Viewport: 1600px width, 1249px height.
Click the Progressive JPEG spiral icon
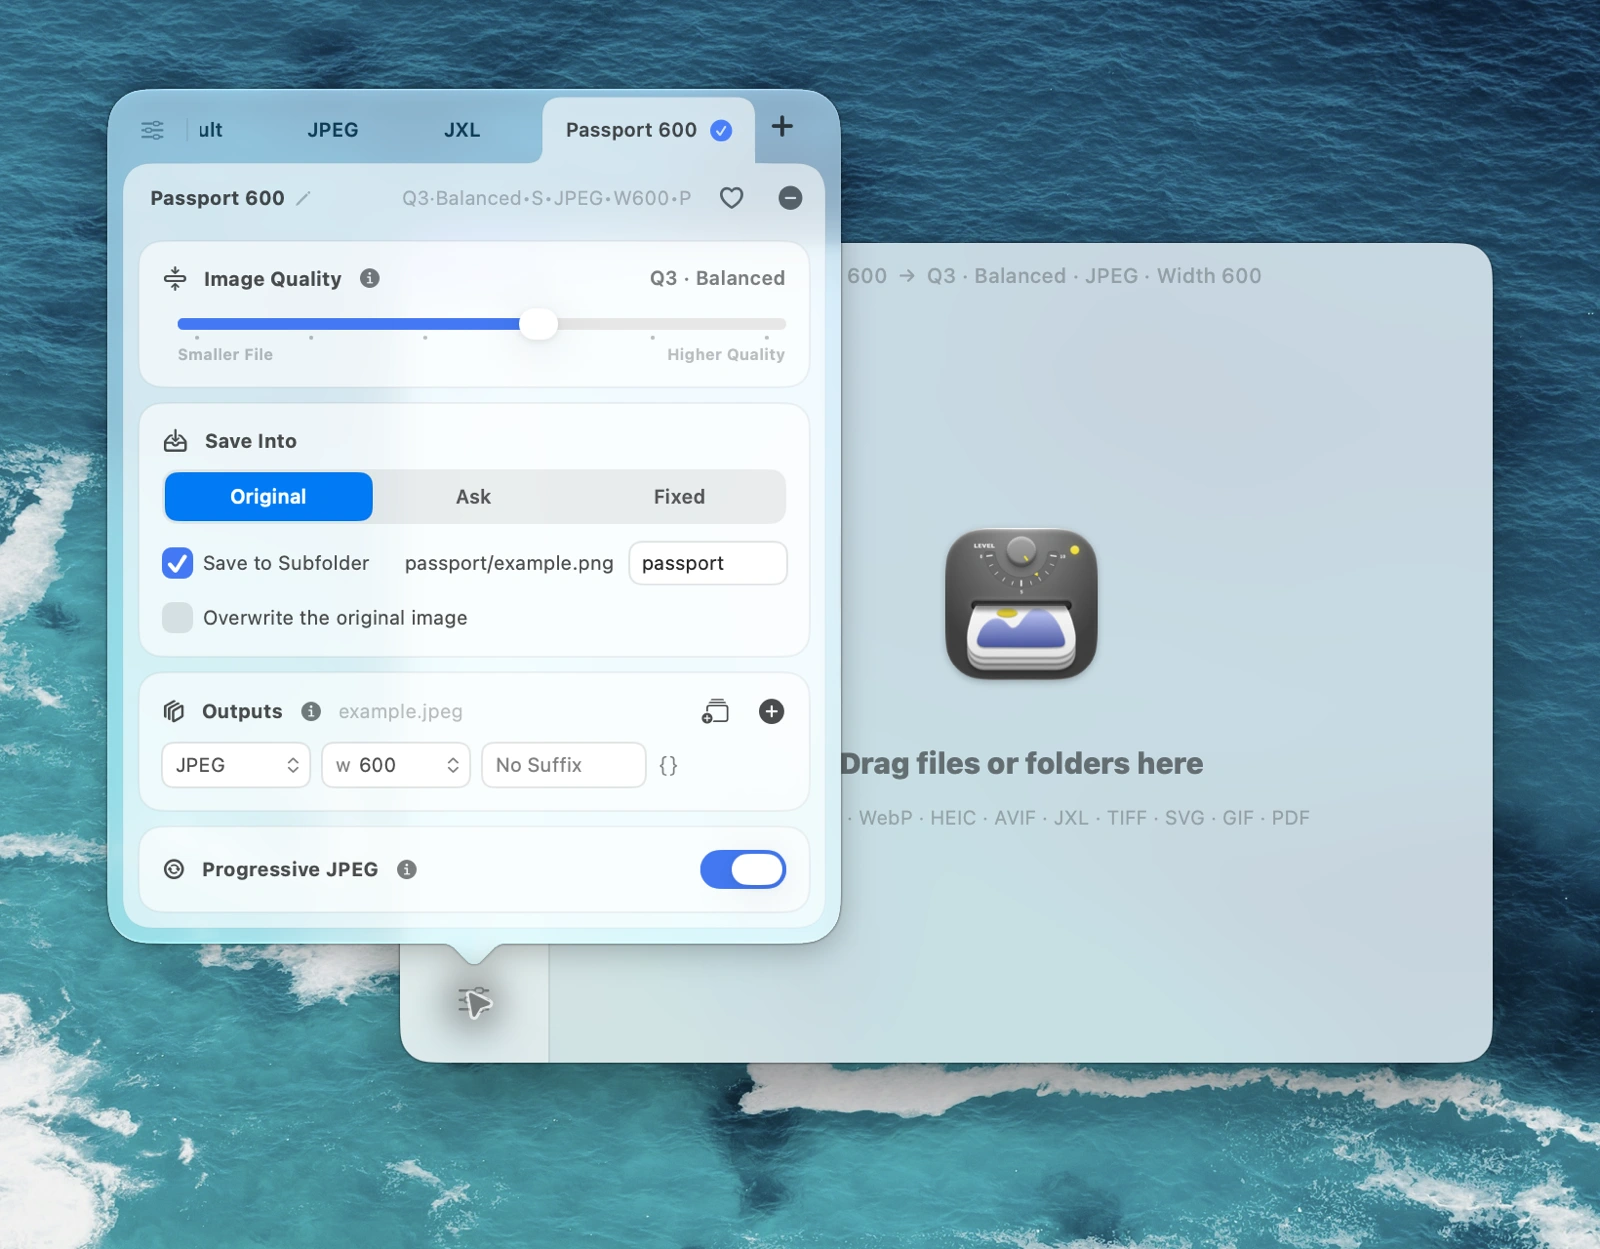[174, 869]
